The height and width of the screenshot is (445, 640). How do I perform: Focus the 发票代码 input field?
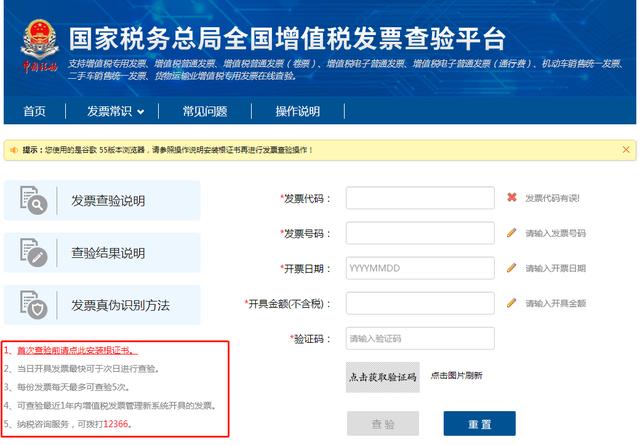click(420, 198)
